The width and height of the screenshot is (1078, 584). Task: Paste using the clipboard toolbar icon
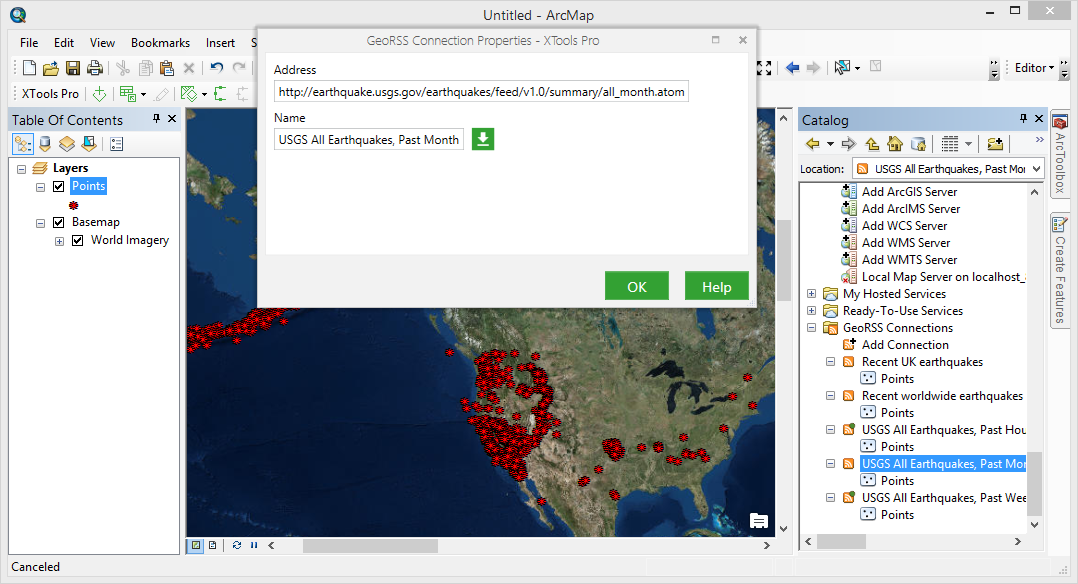[x=166, y=67]
